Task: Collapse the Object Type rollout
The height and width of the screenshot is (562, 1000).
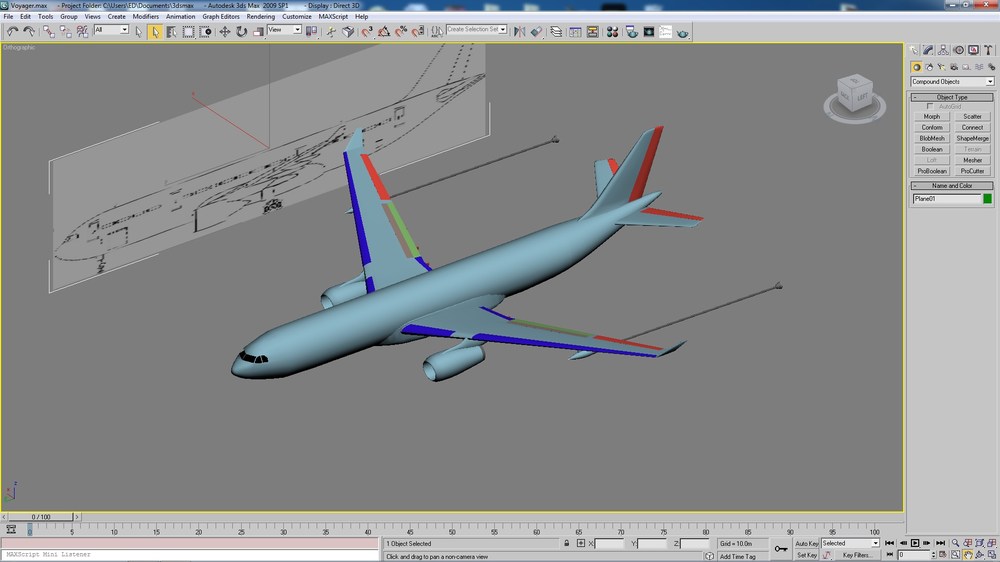Action: (x=952, y=97)
